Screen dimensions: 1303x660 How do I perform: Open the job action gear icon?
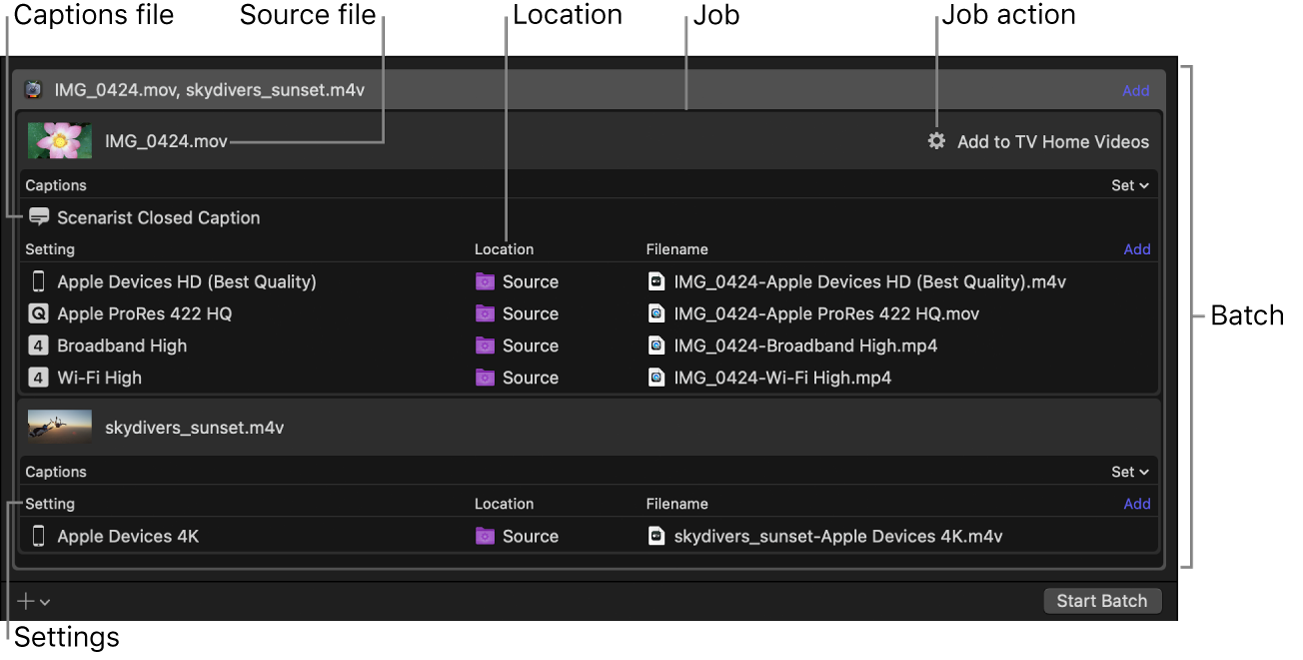(x=936, y=141)
